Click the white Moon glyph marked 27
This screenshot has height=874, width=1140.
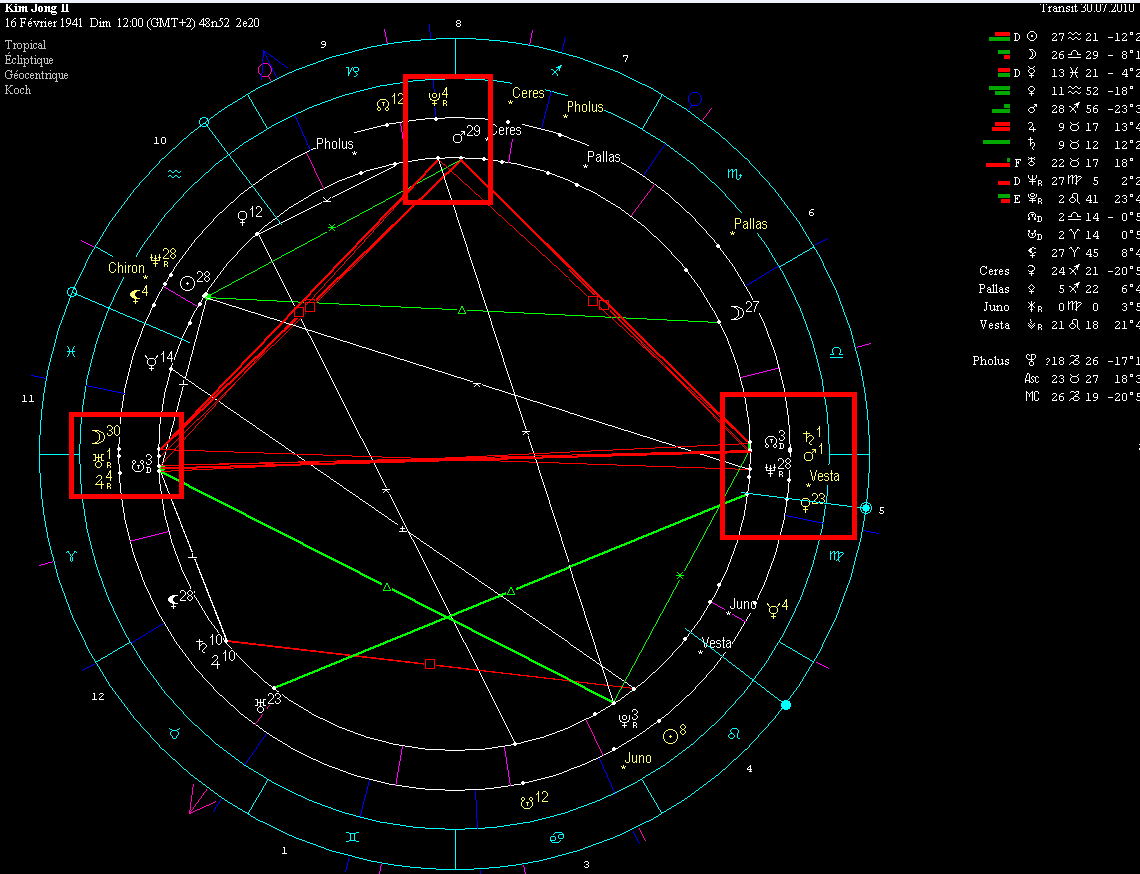pyautogui.click(x=736, y=314)
